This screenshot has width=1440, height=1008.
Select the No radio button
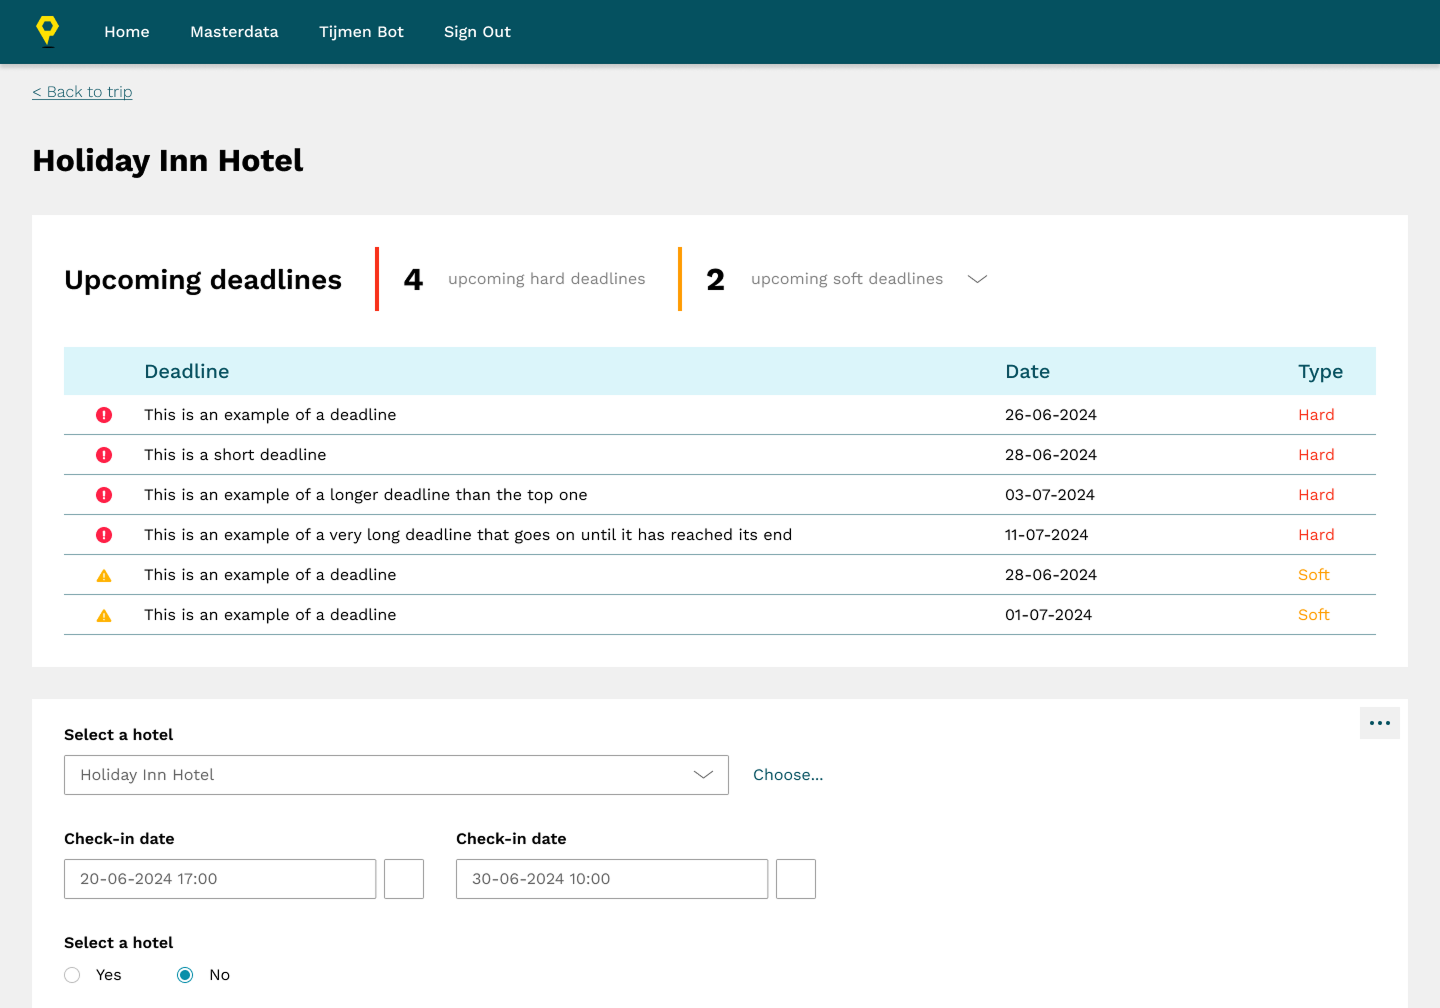[x=185, y=975]
